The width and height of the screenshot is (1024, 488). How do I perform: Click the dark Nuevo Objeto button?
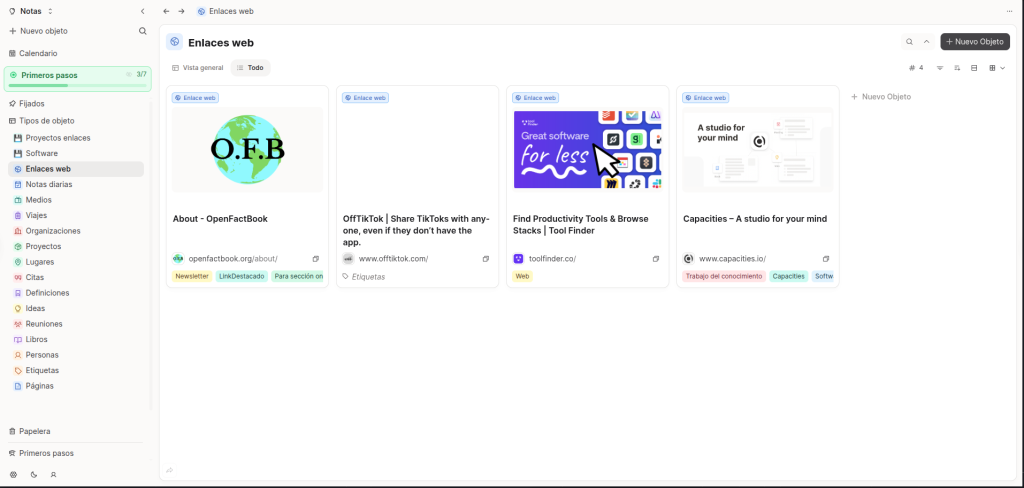975,42
